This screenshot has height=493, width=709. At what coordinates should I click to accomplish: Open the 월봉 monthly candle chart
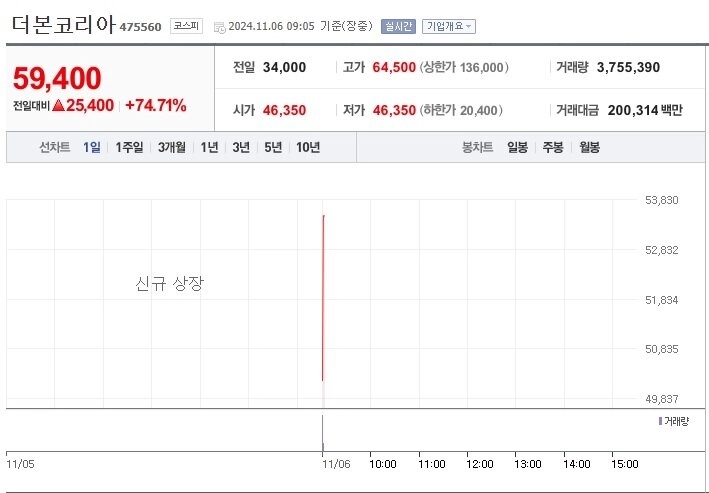click(x=589, y=148)
